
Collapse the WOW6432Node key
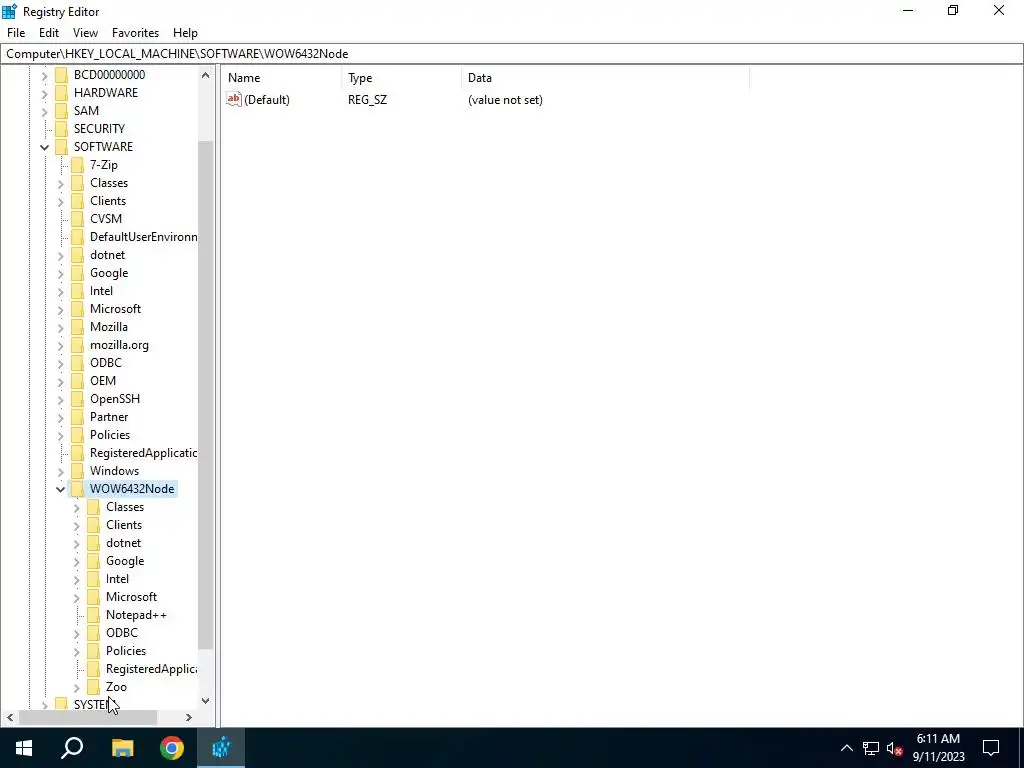61,489
